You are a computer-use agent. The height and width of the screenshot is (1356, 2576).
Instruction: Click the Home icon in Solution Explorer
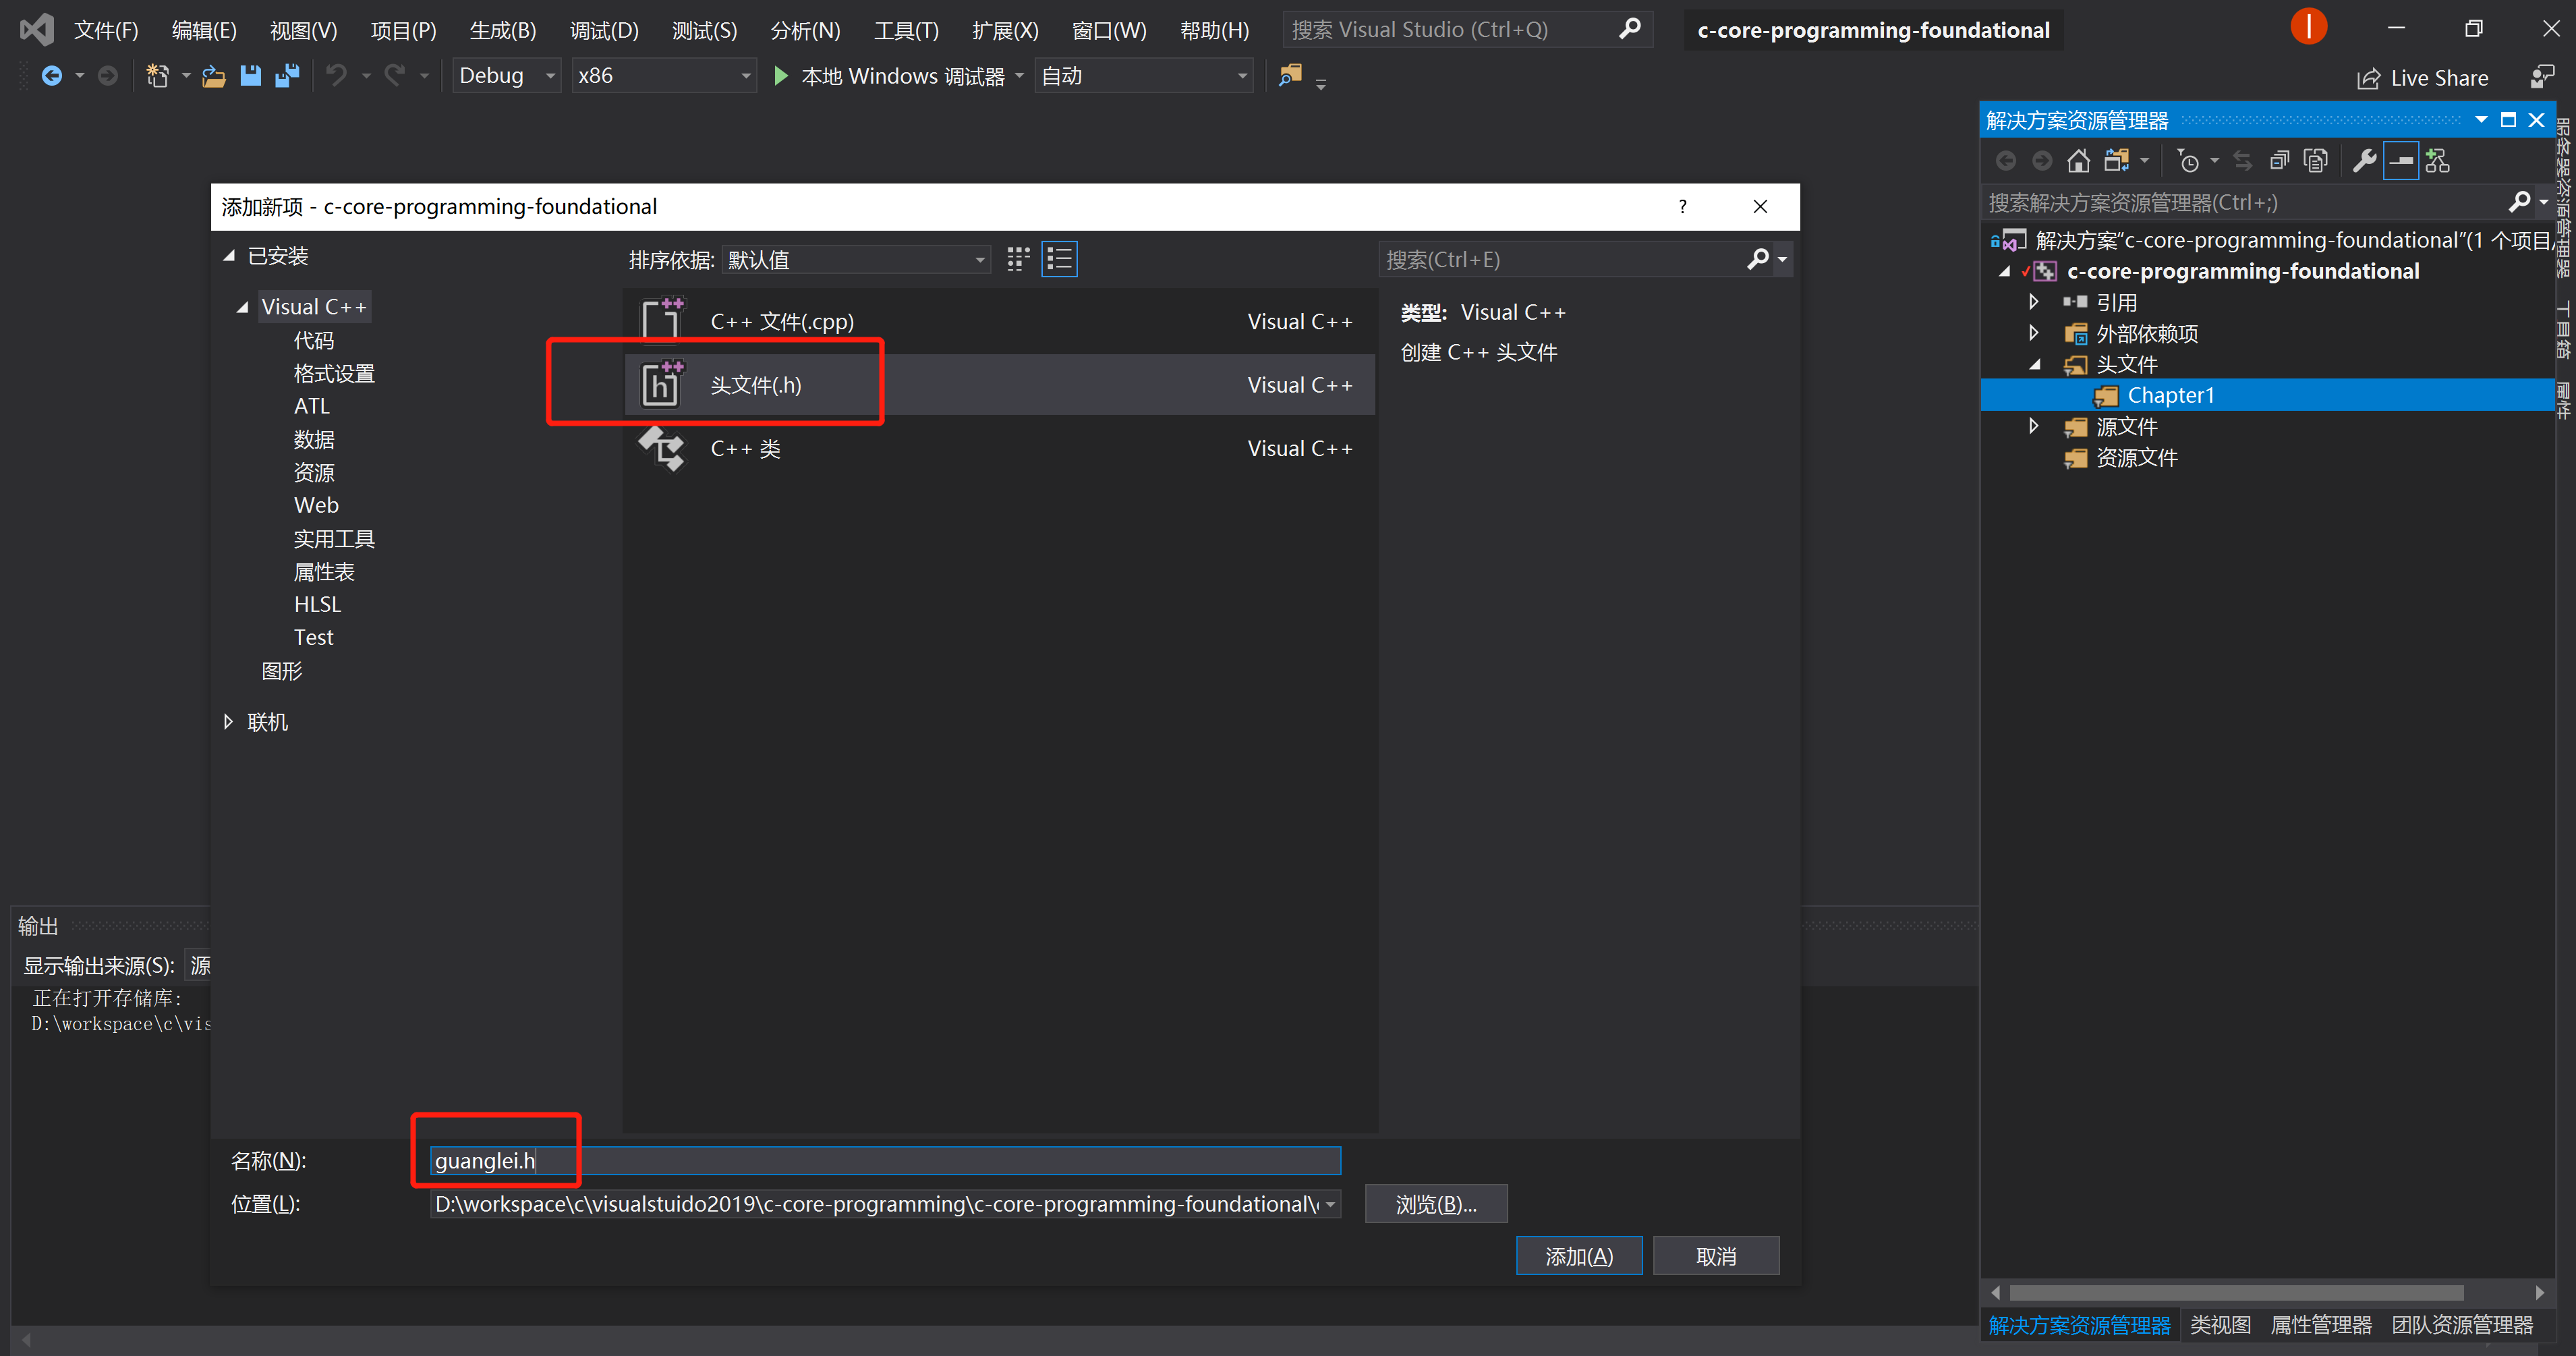[2078, 161]
